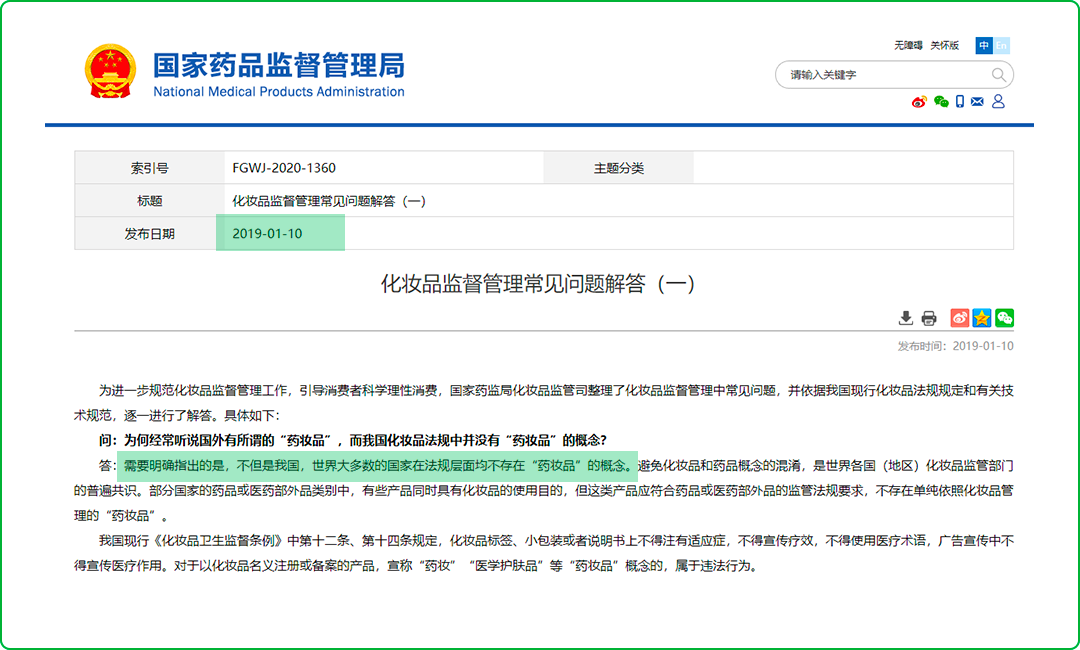Switch to 关怀版 care version
Image resolution: width=1080 pixels, height=650 pixels.
click(x=944, y=46)
